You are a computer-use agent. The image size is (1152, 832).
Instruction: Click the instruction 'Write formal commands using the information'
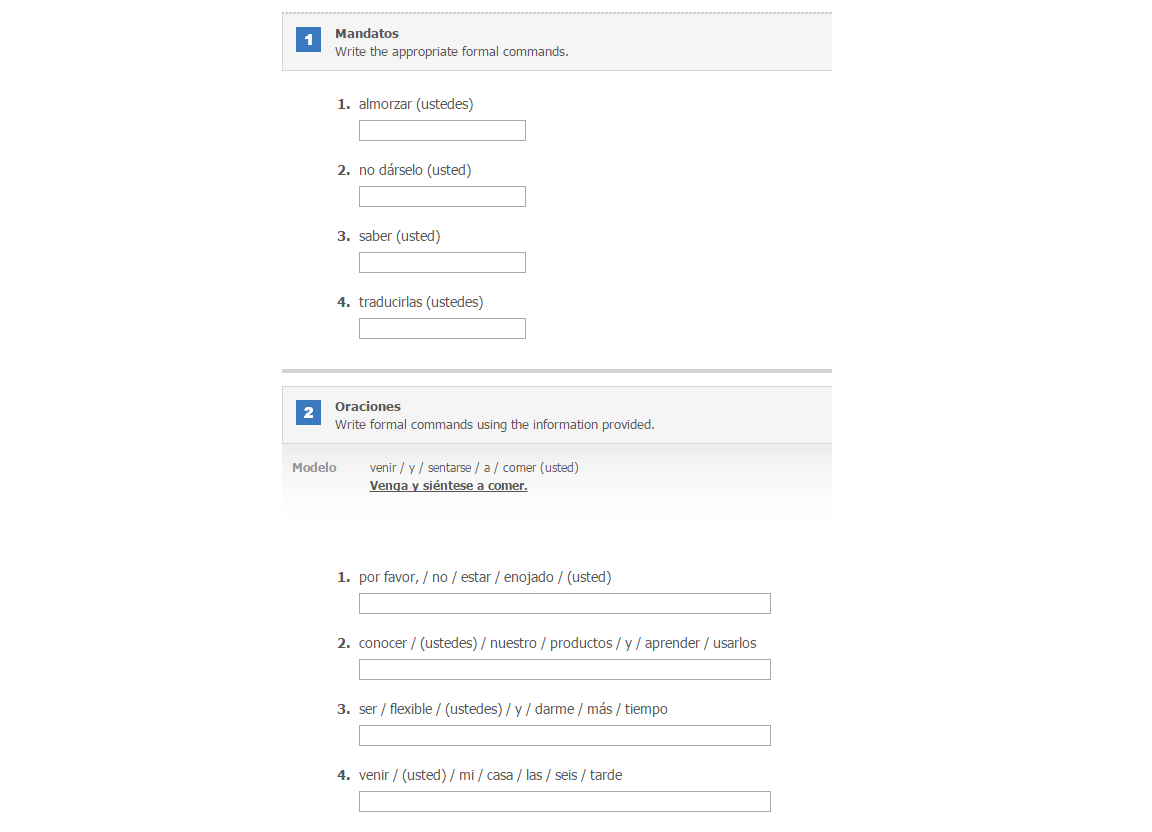(x=494, y=425)
